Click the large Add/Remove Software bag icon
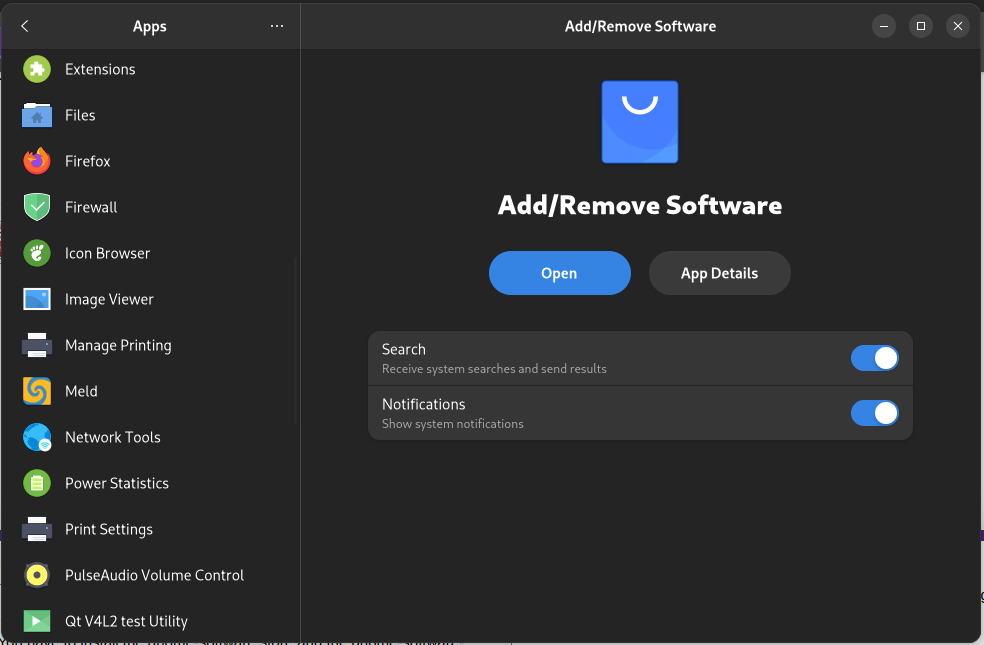 tap(640, 122)
